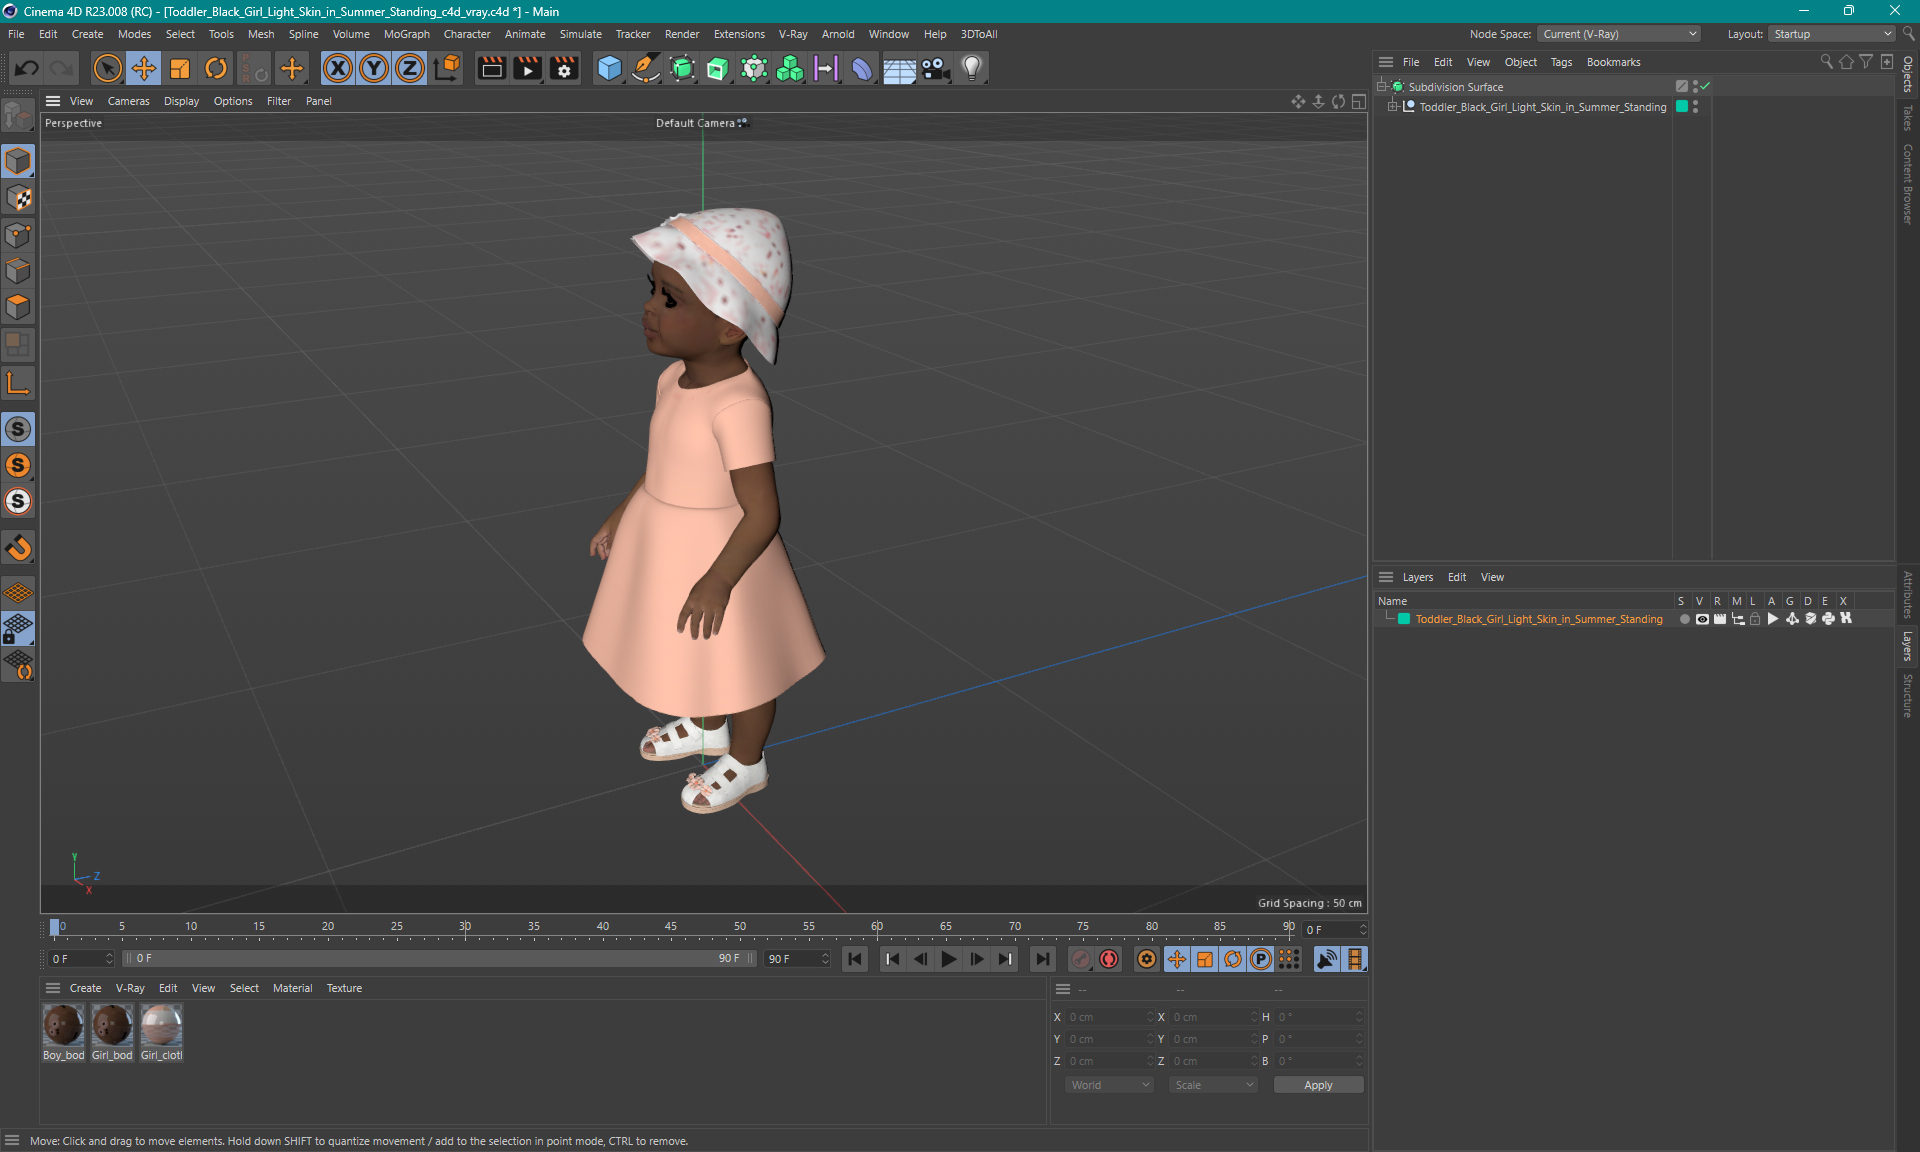1920x1152 pixels.
Task: Toggle Y axis lock
Action: (374, 68)
